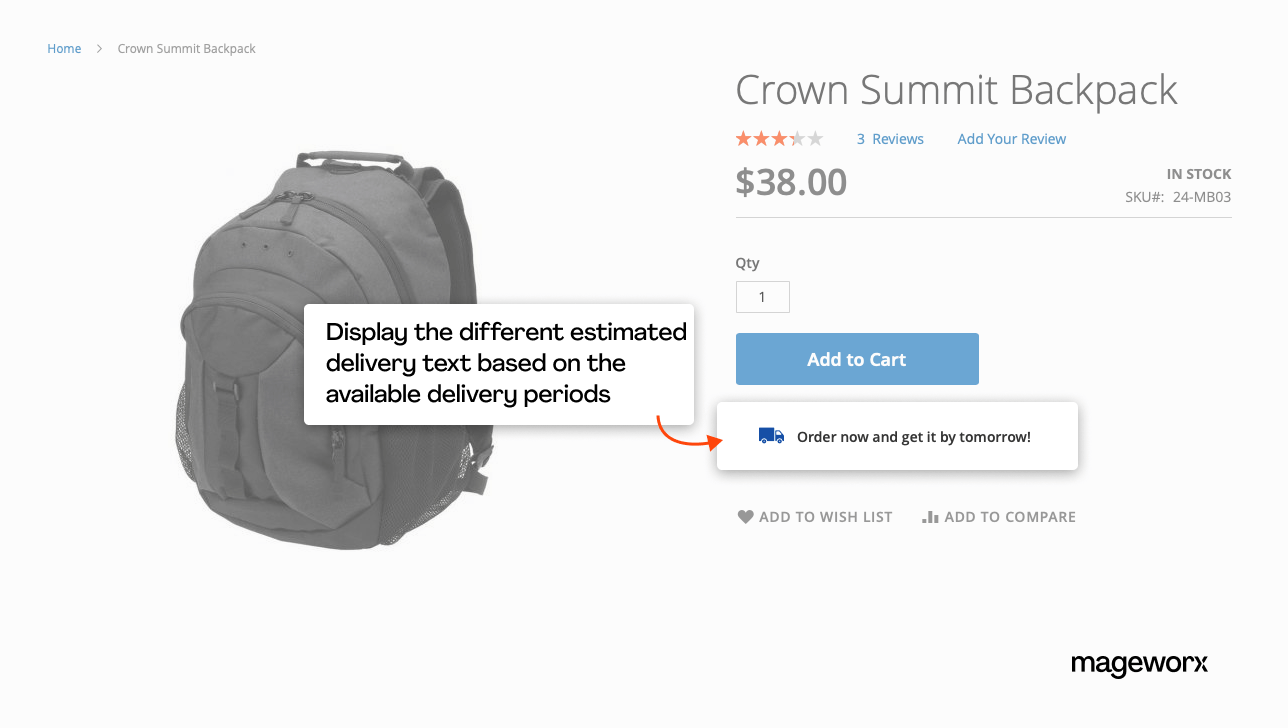Click the mageworx logo
The width and height of the screenshot is (1288, 728).
1139,664
